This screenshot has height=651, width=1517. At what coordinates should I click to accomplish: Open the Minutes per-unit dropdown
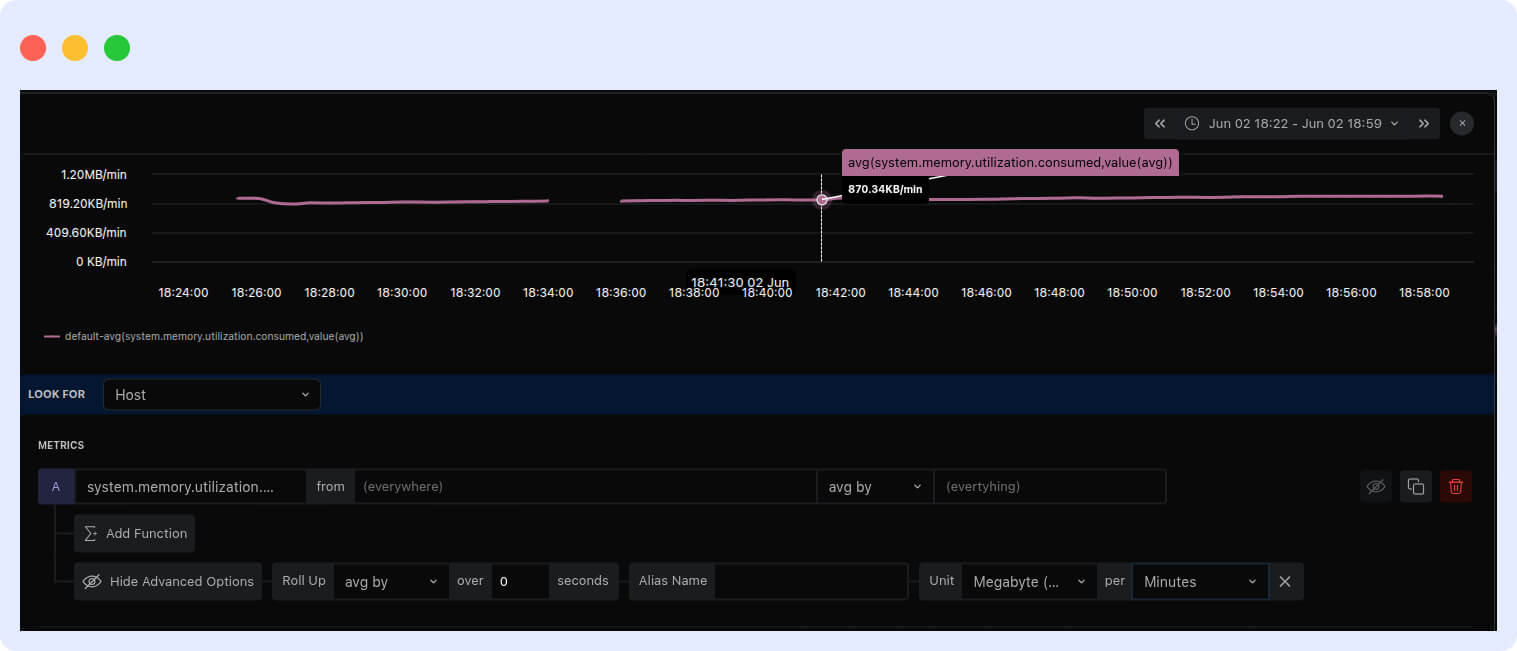tap(1199, 581)
